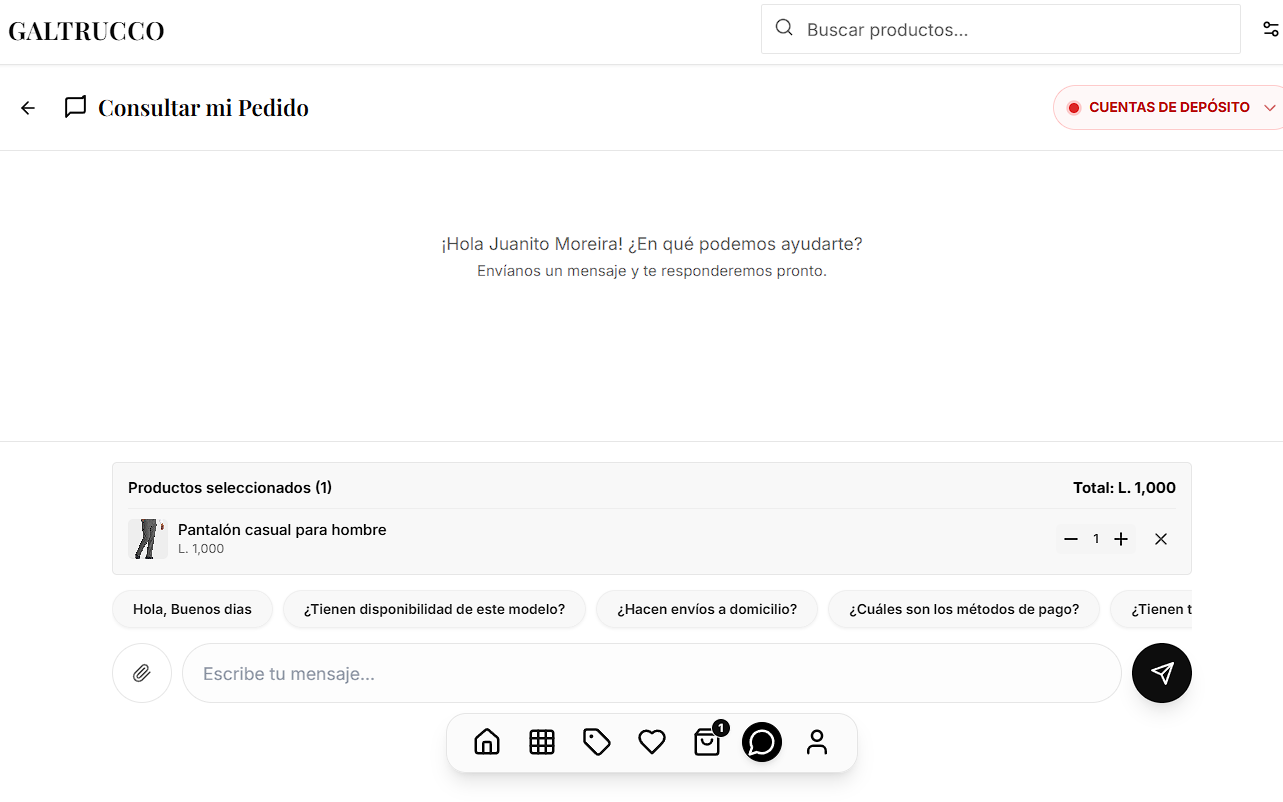Send the message with the paper plane
Image resolution: width=1283 pixels, height=802 pixels.
(x=1161, y=672)
